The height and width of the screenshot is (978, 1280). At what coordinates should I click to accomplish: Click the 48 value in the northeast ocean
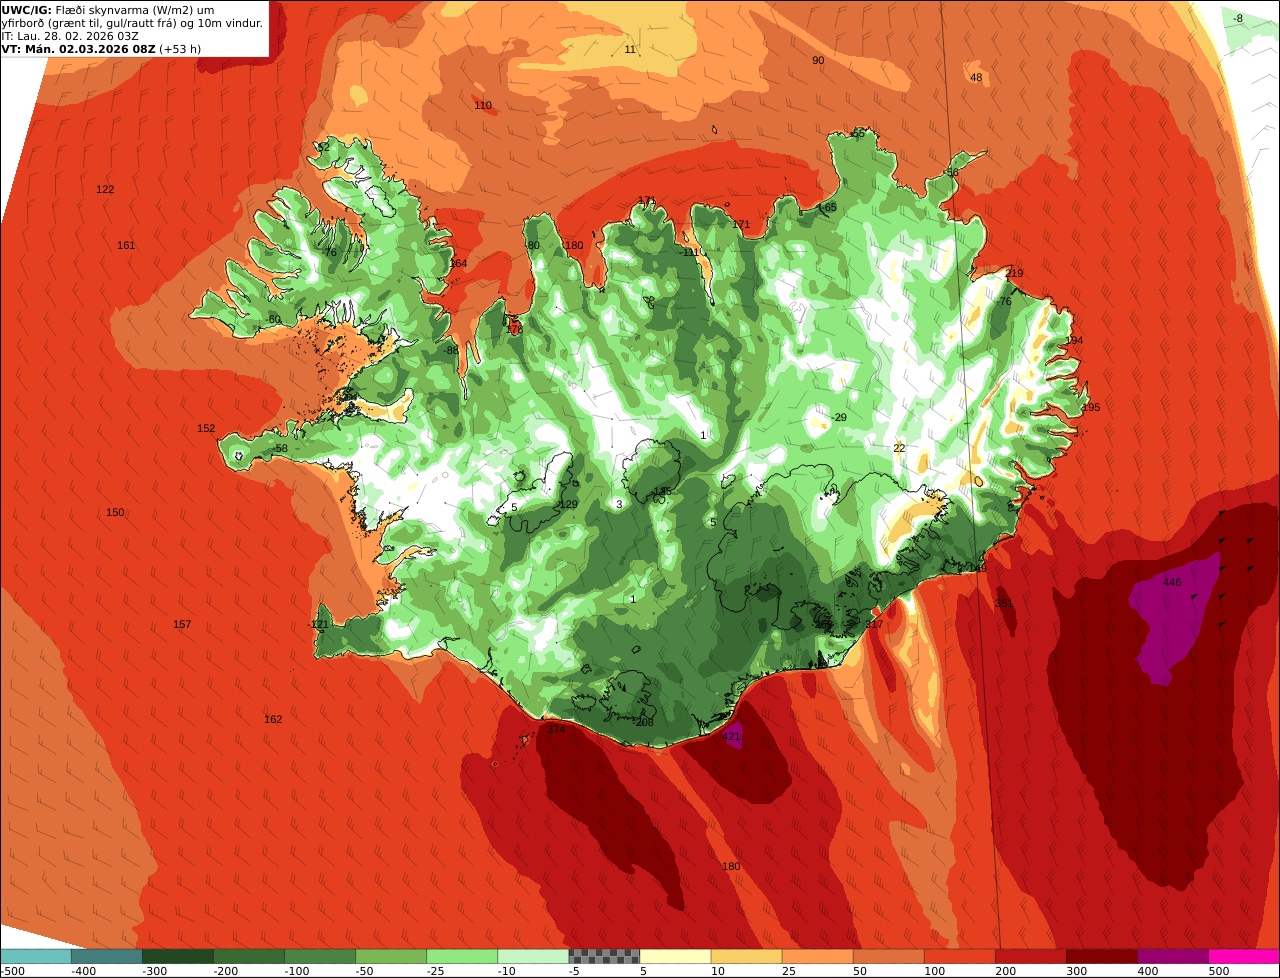click(976, 78)
